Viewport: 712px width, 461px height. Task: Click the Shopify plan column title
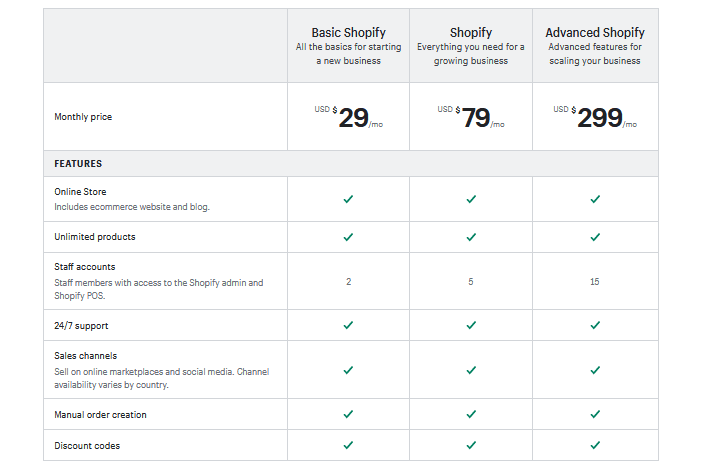coord(471,33)
